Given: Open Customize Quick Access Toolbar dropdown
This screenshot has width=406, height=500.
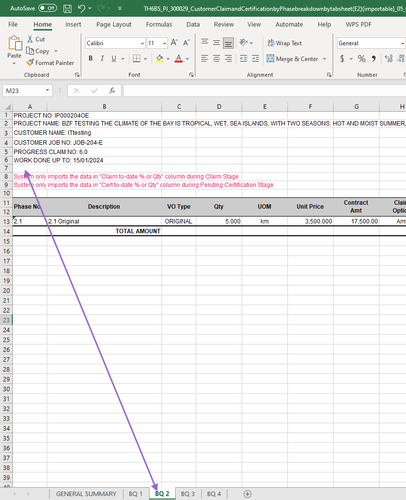Looking at the screenshot, I should 120,8.
